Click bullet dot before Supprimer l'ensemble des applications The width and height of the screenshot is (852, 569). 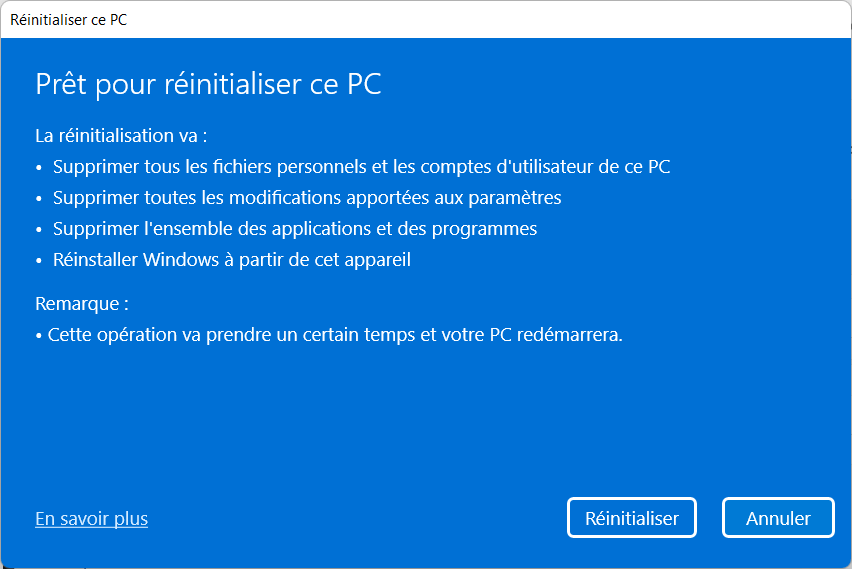coord(39,230)
